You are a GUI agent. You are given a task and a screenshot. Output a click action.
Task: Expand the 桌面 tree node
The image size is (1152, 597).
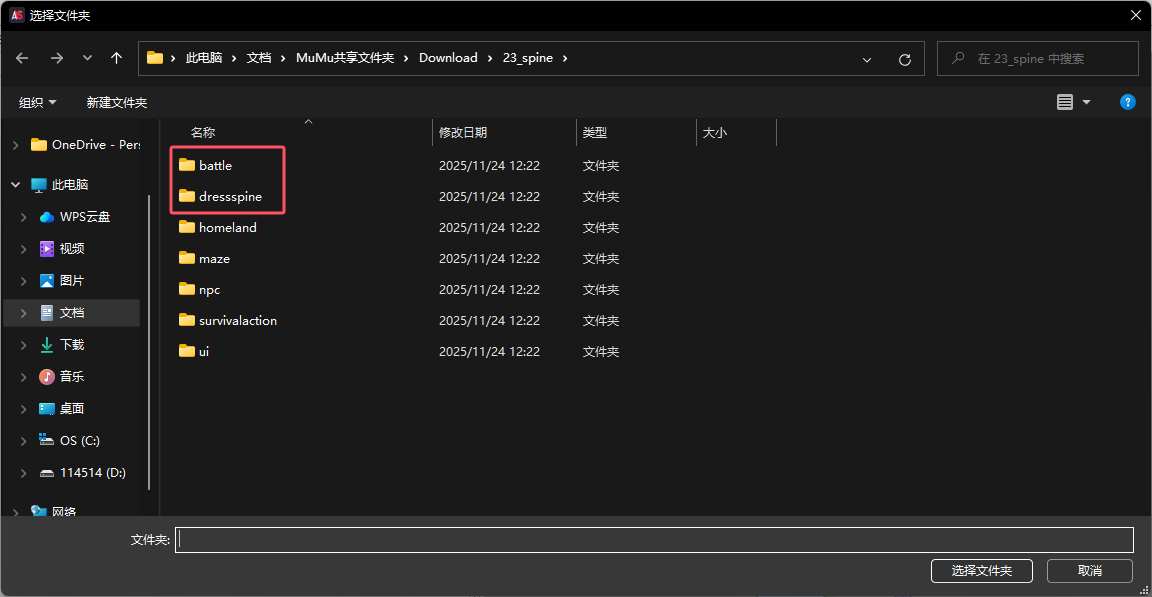(x=24, y=409)
